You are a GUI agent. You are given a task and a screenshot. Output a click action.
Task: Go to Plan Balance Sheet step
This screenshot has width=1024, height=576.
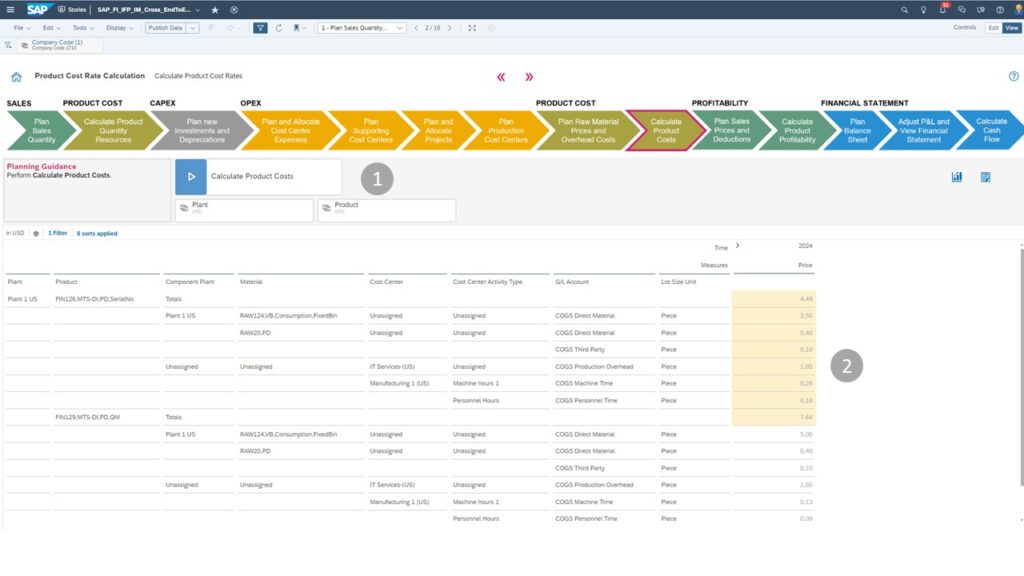pyautogui.click(x=857, y=130)
